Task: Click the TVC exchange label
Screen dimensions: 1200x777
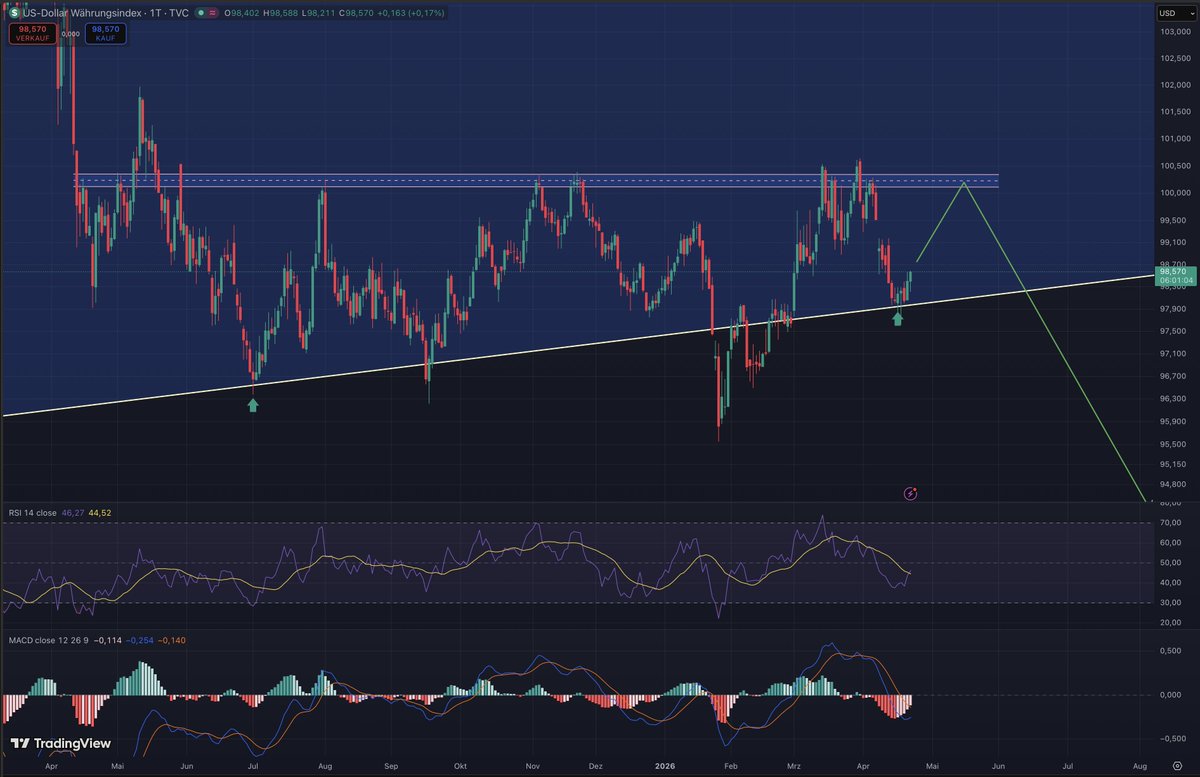Action: pyautogui.click(x=179, y=13)
